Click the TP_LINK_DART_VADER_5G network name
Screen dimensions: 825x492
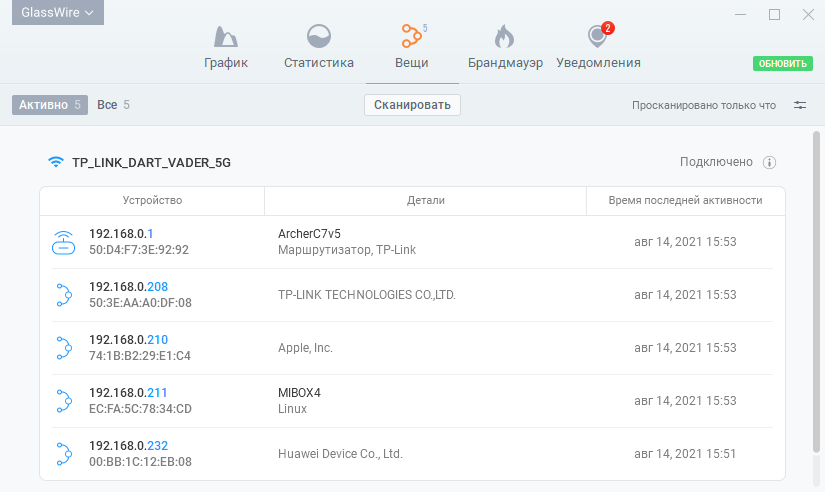click(152, 163)
